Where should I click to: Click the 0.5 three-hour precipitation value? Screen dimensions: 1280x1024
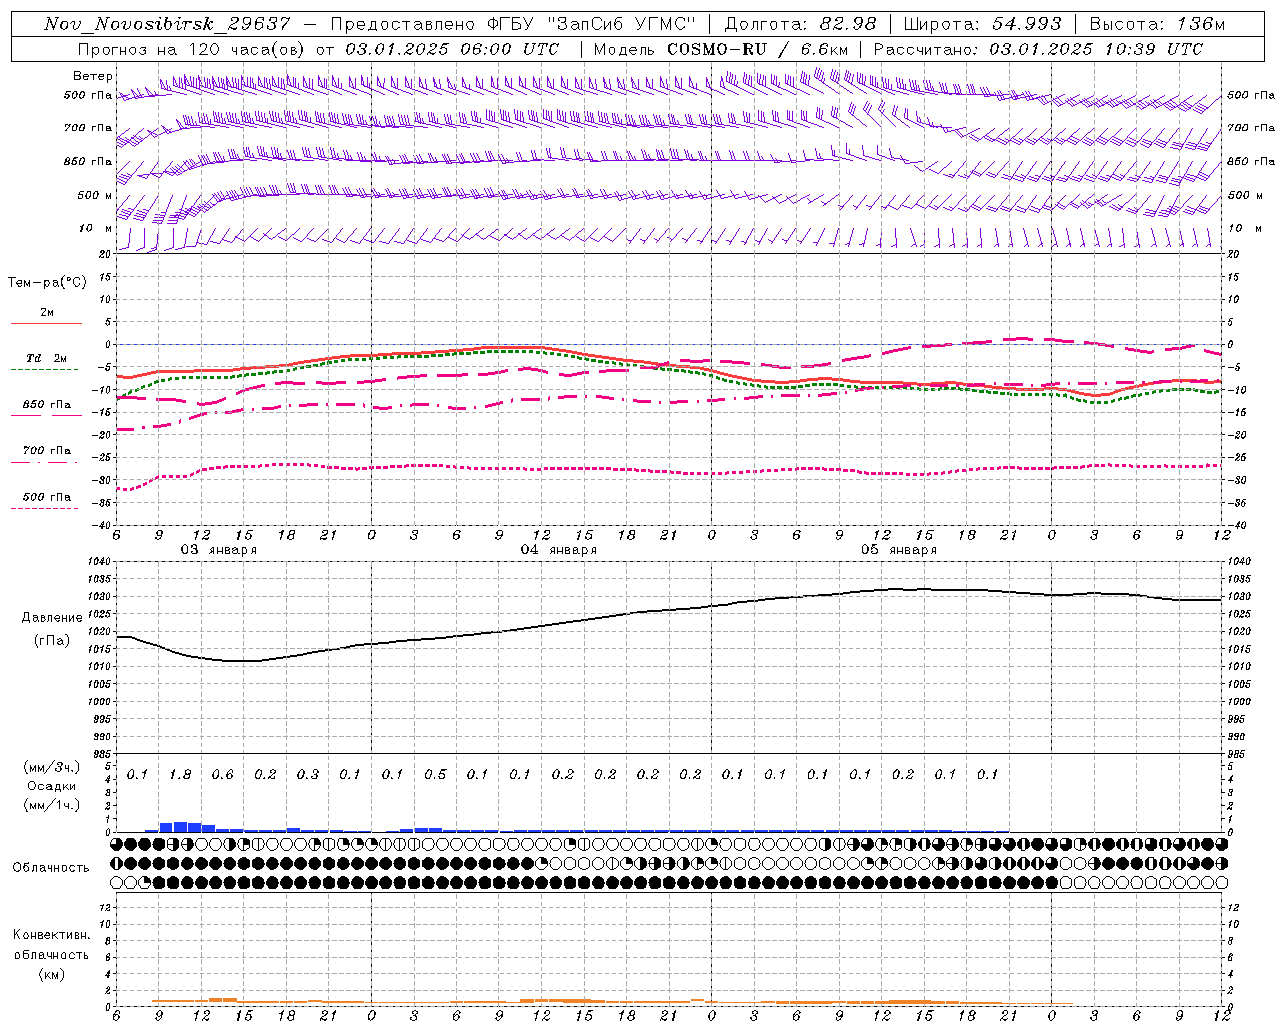435,775
